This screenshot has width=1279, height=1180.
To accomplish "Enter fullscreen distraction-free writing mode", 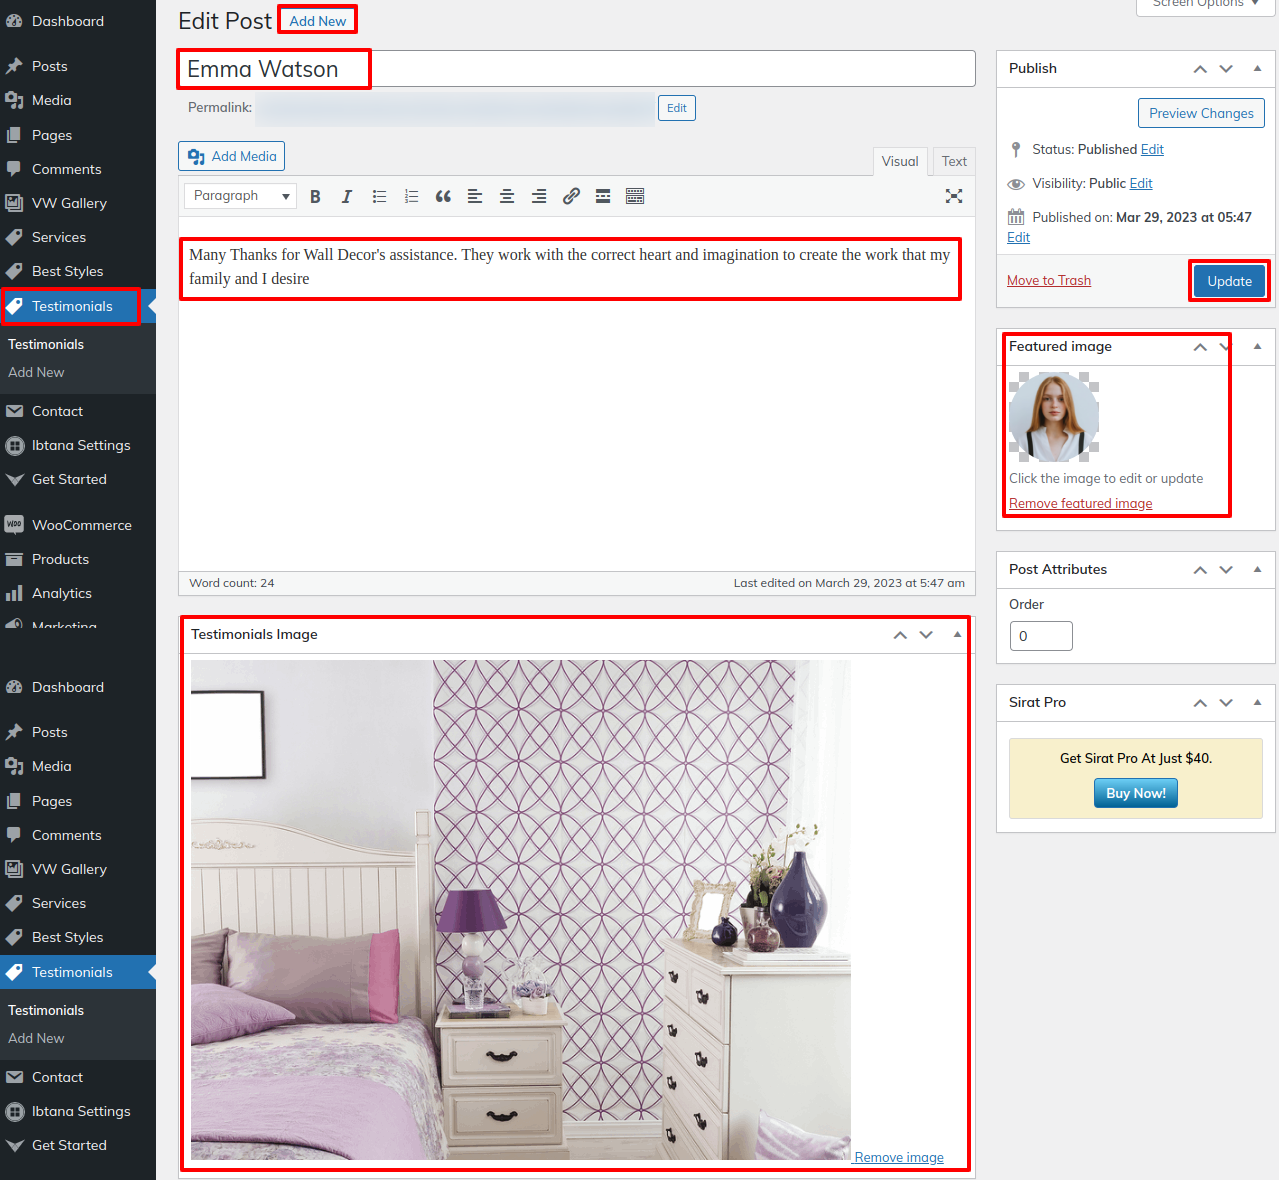I will coord(954,196).
